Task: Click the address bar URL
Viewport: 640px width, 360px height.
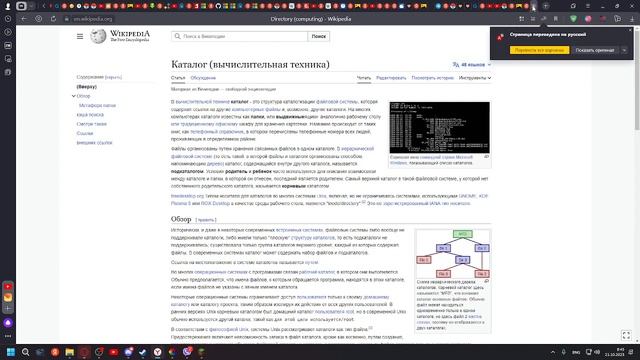Action: [x=93, y=19]
